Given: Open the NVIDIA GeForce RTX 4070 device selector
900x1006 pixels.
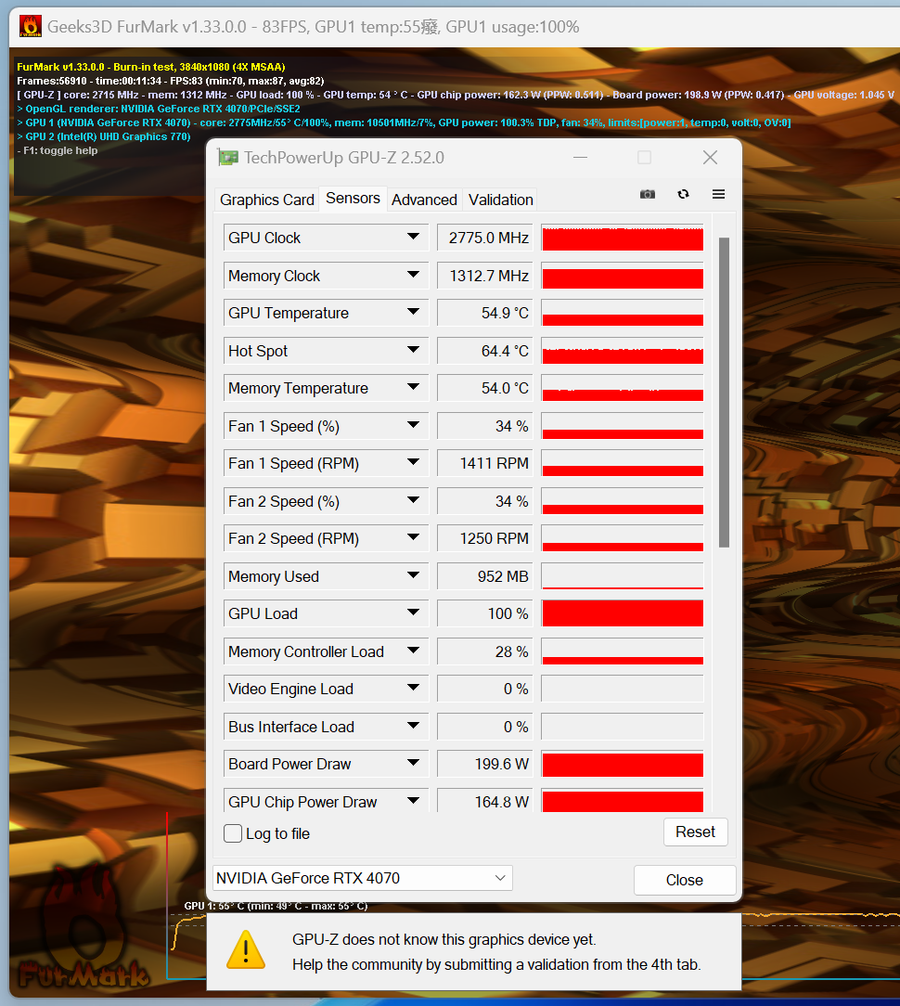Looking at the screenshot, I should [362, 878].
